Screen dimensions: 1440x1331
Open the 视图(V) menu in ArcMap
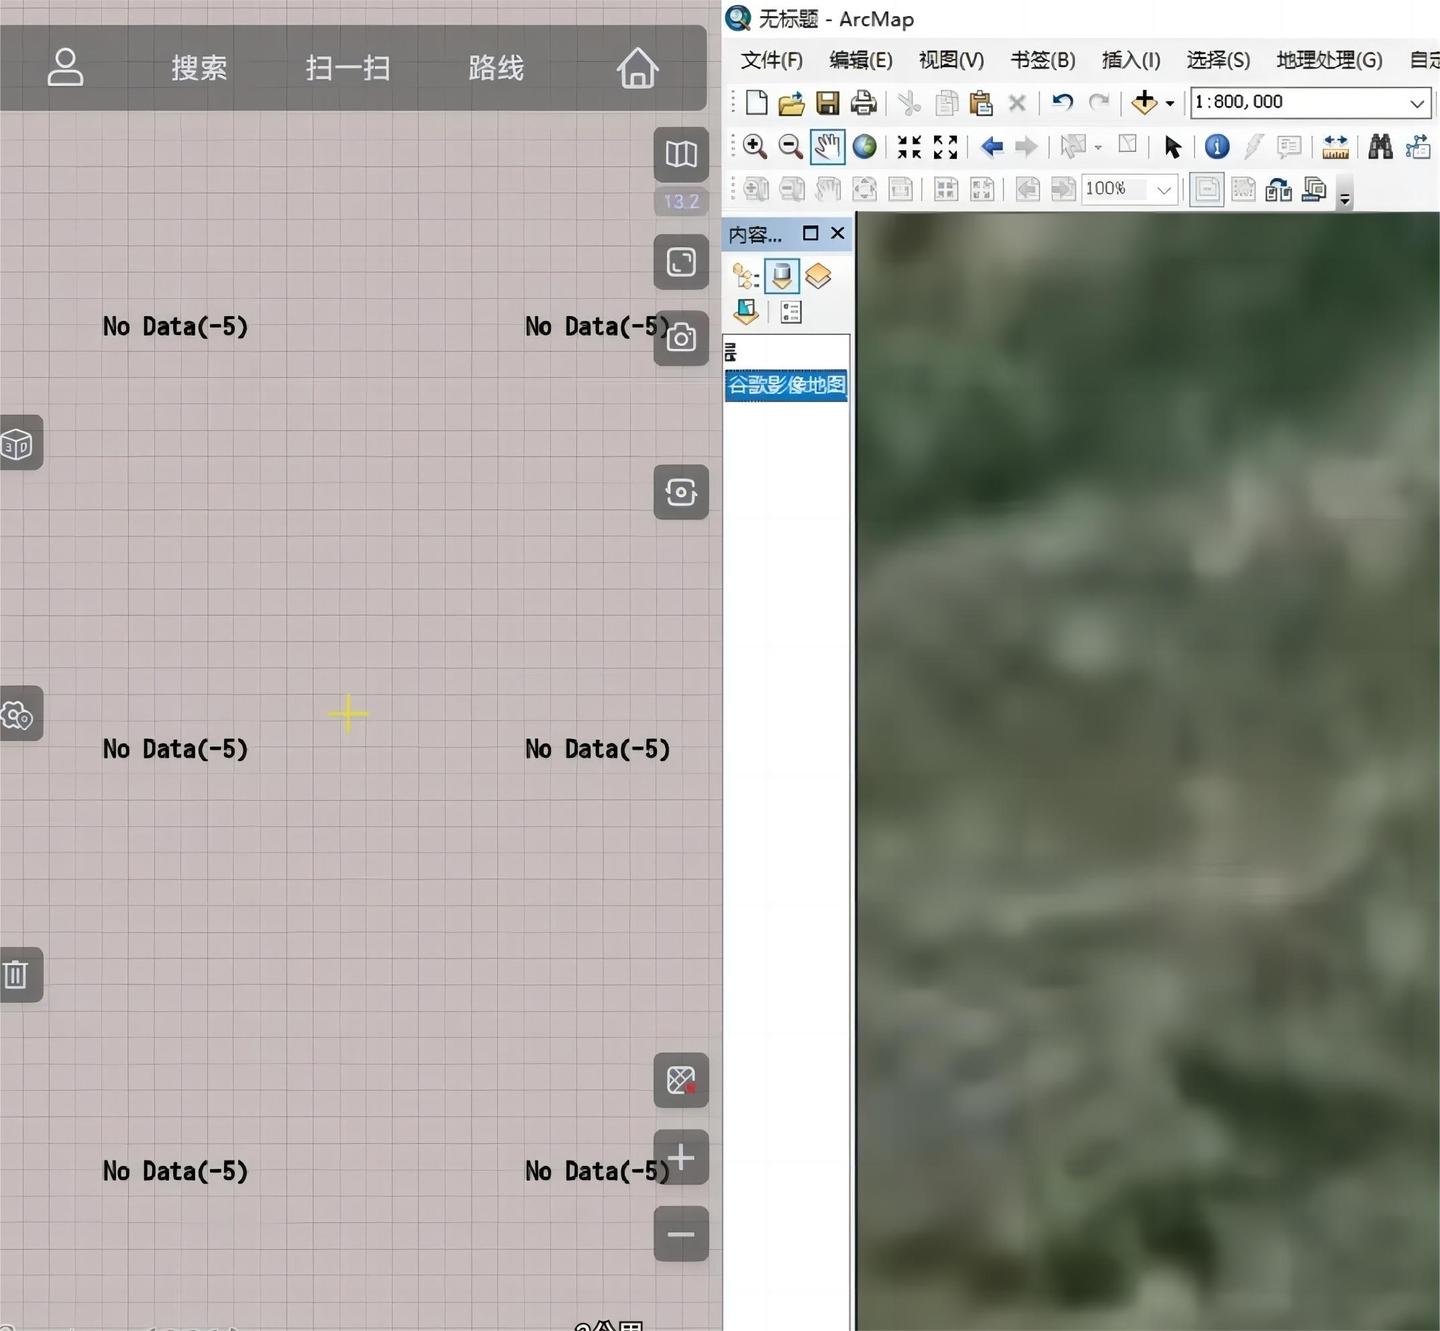(x=951, y=60)
